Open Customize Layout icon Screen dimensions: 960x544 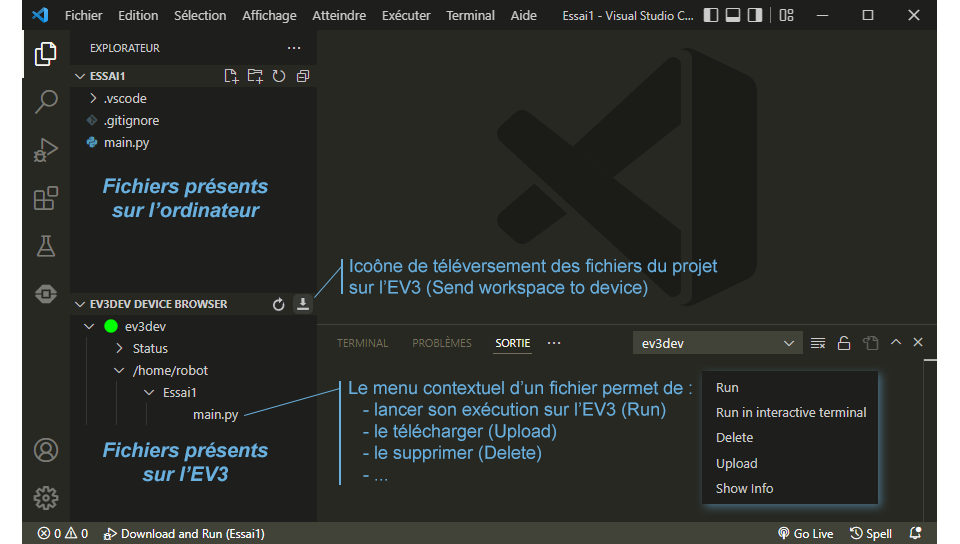coord(786,15)
